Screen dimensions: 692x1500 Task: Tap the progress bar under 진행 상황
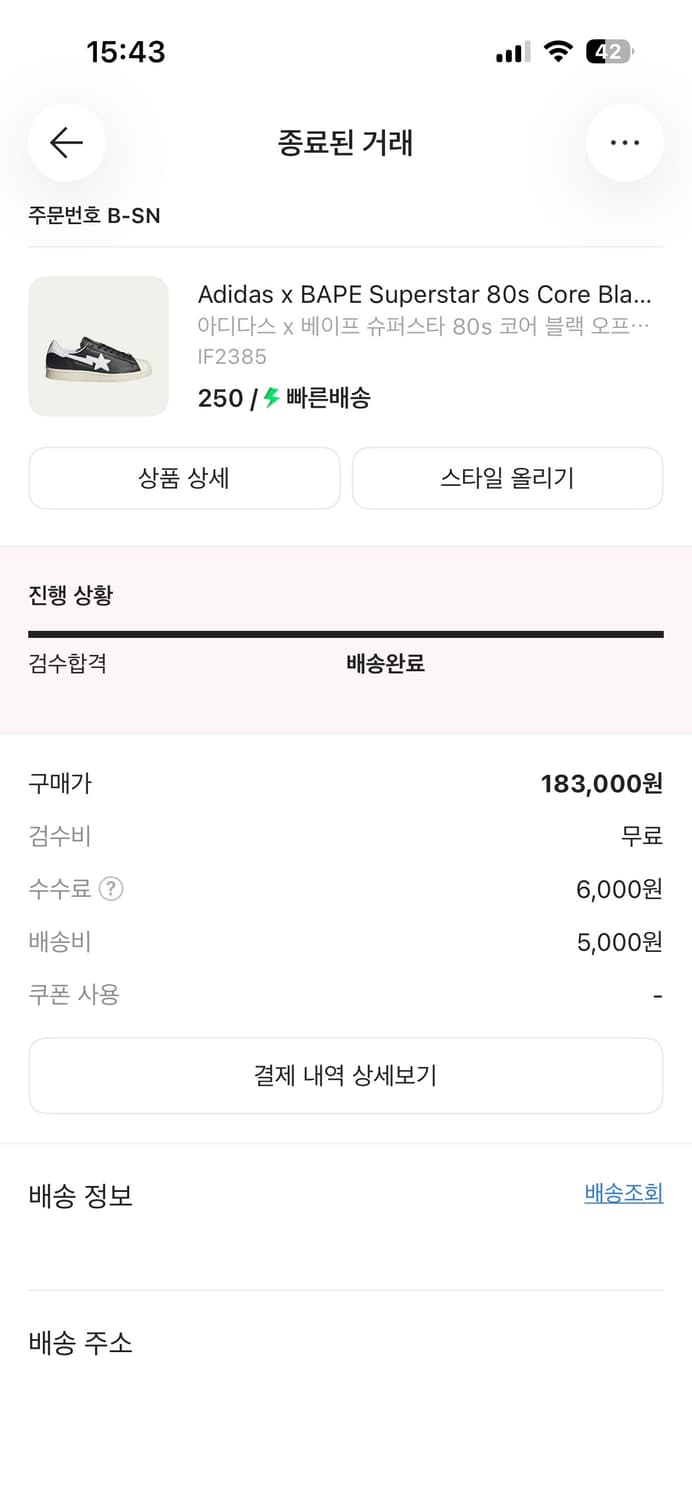(x=346, y=633)
